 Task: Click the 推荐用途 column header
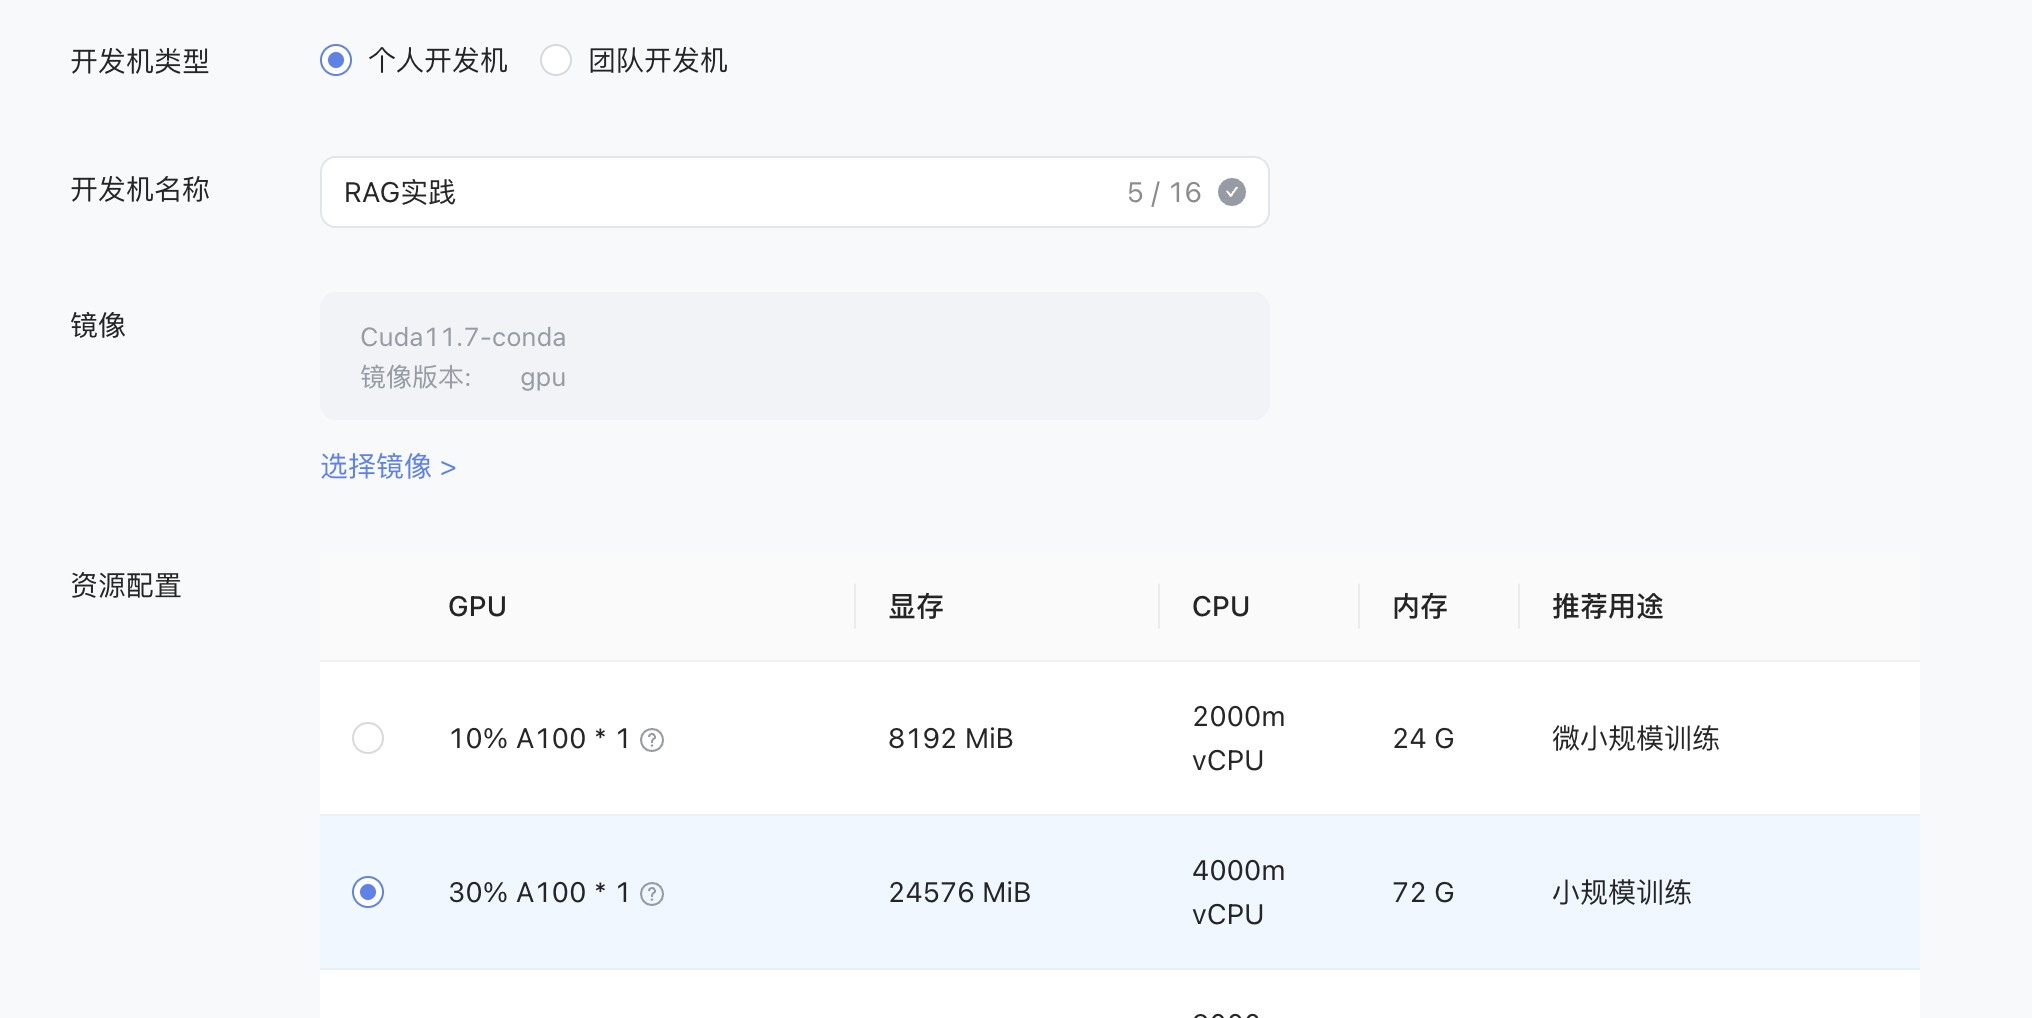coord(1607,607)
